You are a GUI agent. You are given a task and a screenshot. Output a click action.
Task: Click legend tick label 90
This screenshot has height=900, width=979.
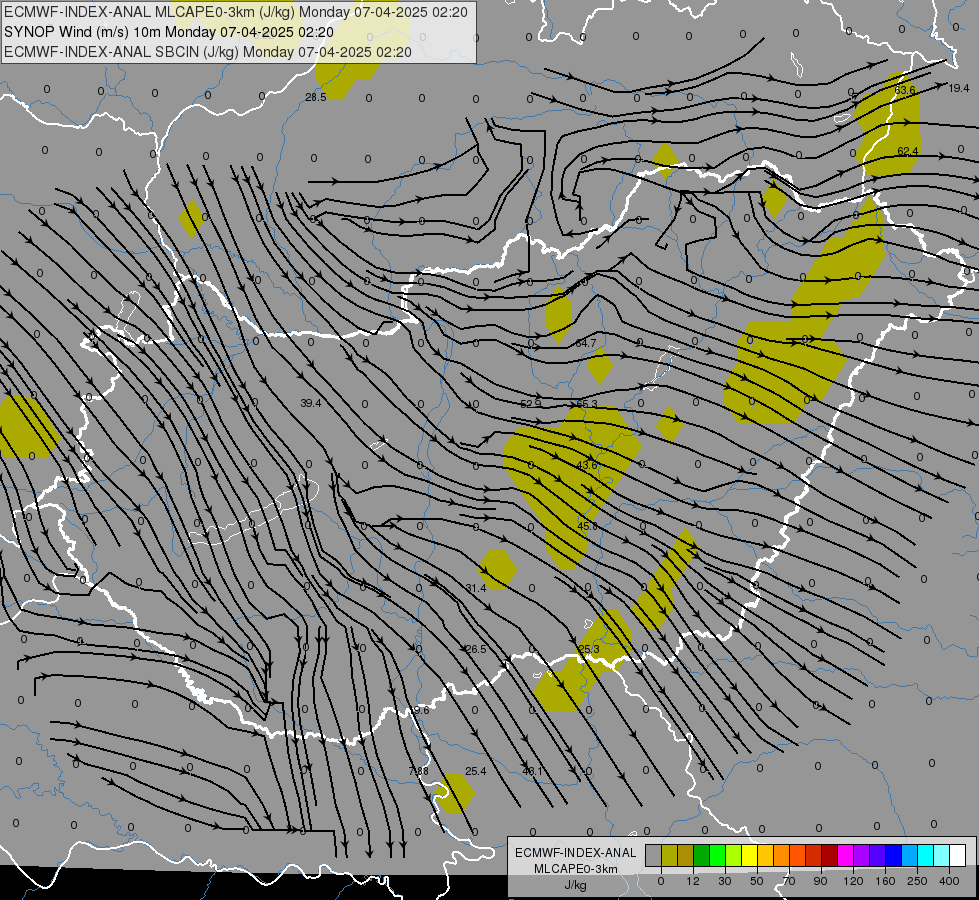821,881
